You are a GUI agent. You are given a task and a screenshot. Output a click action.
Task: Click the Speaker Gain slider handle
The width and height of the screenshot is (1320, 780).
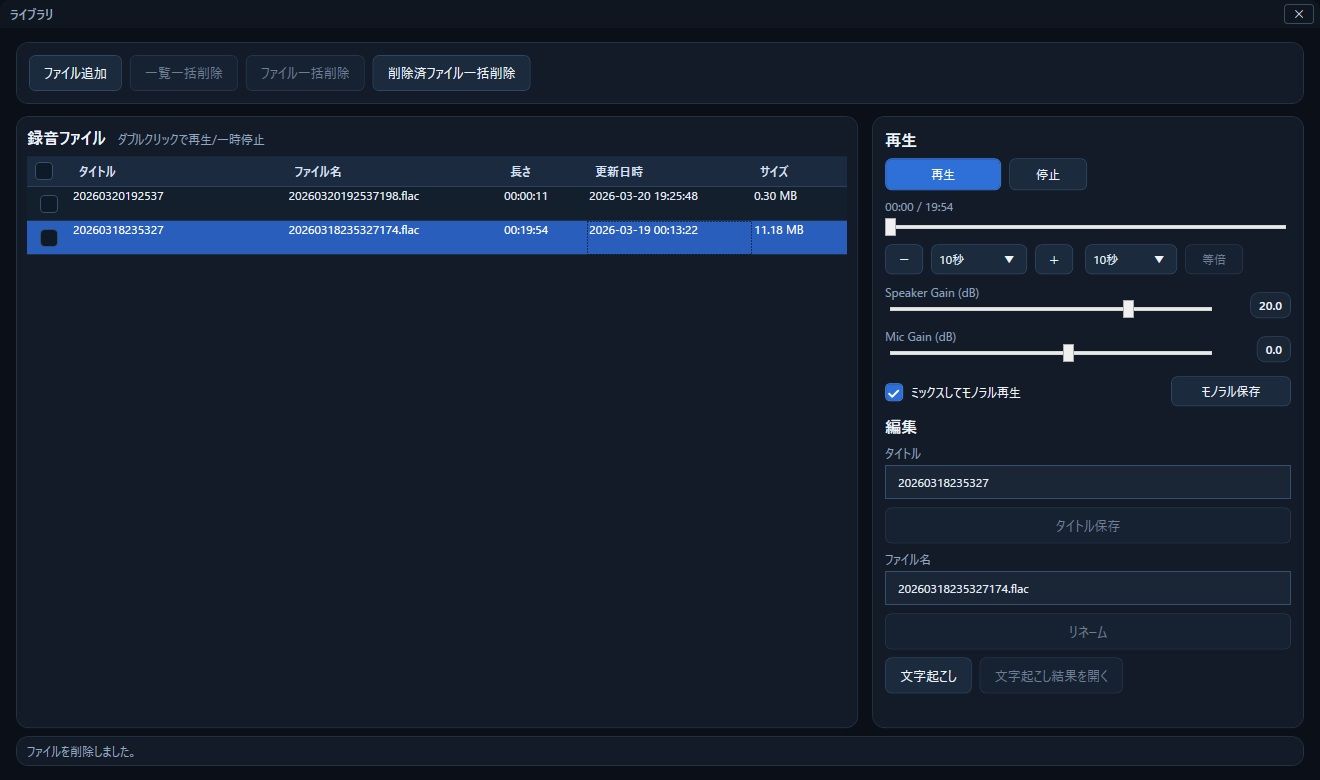1128,309
